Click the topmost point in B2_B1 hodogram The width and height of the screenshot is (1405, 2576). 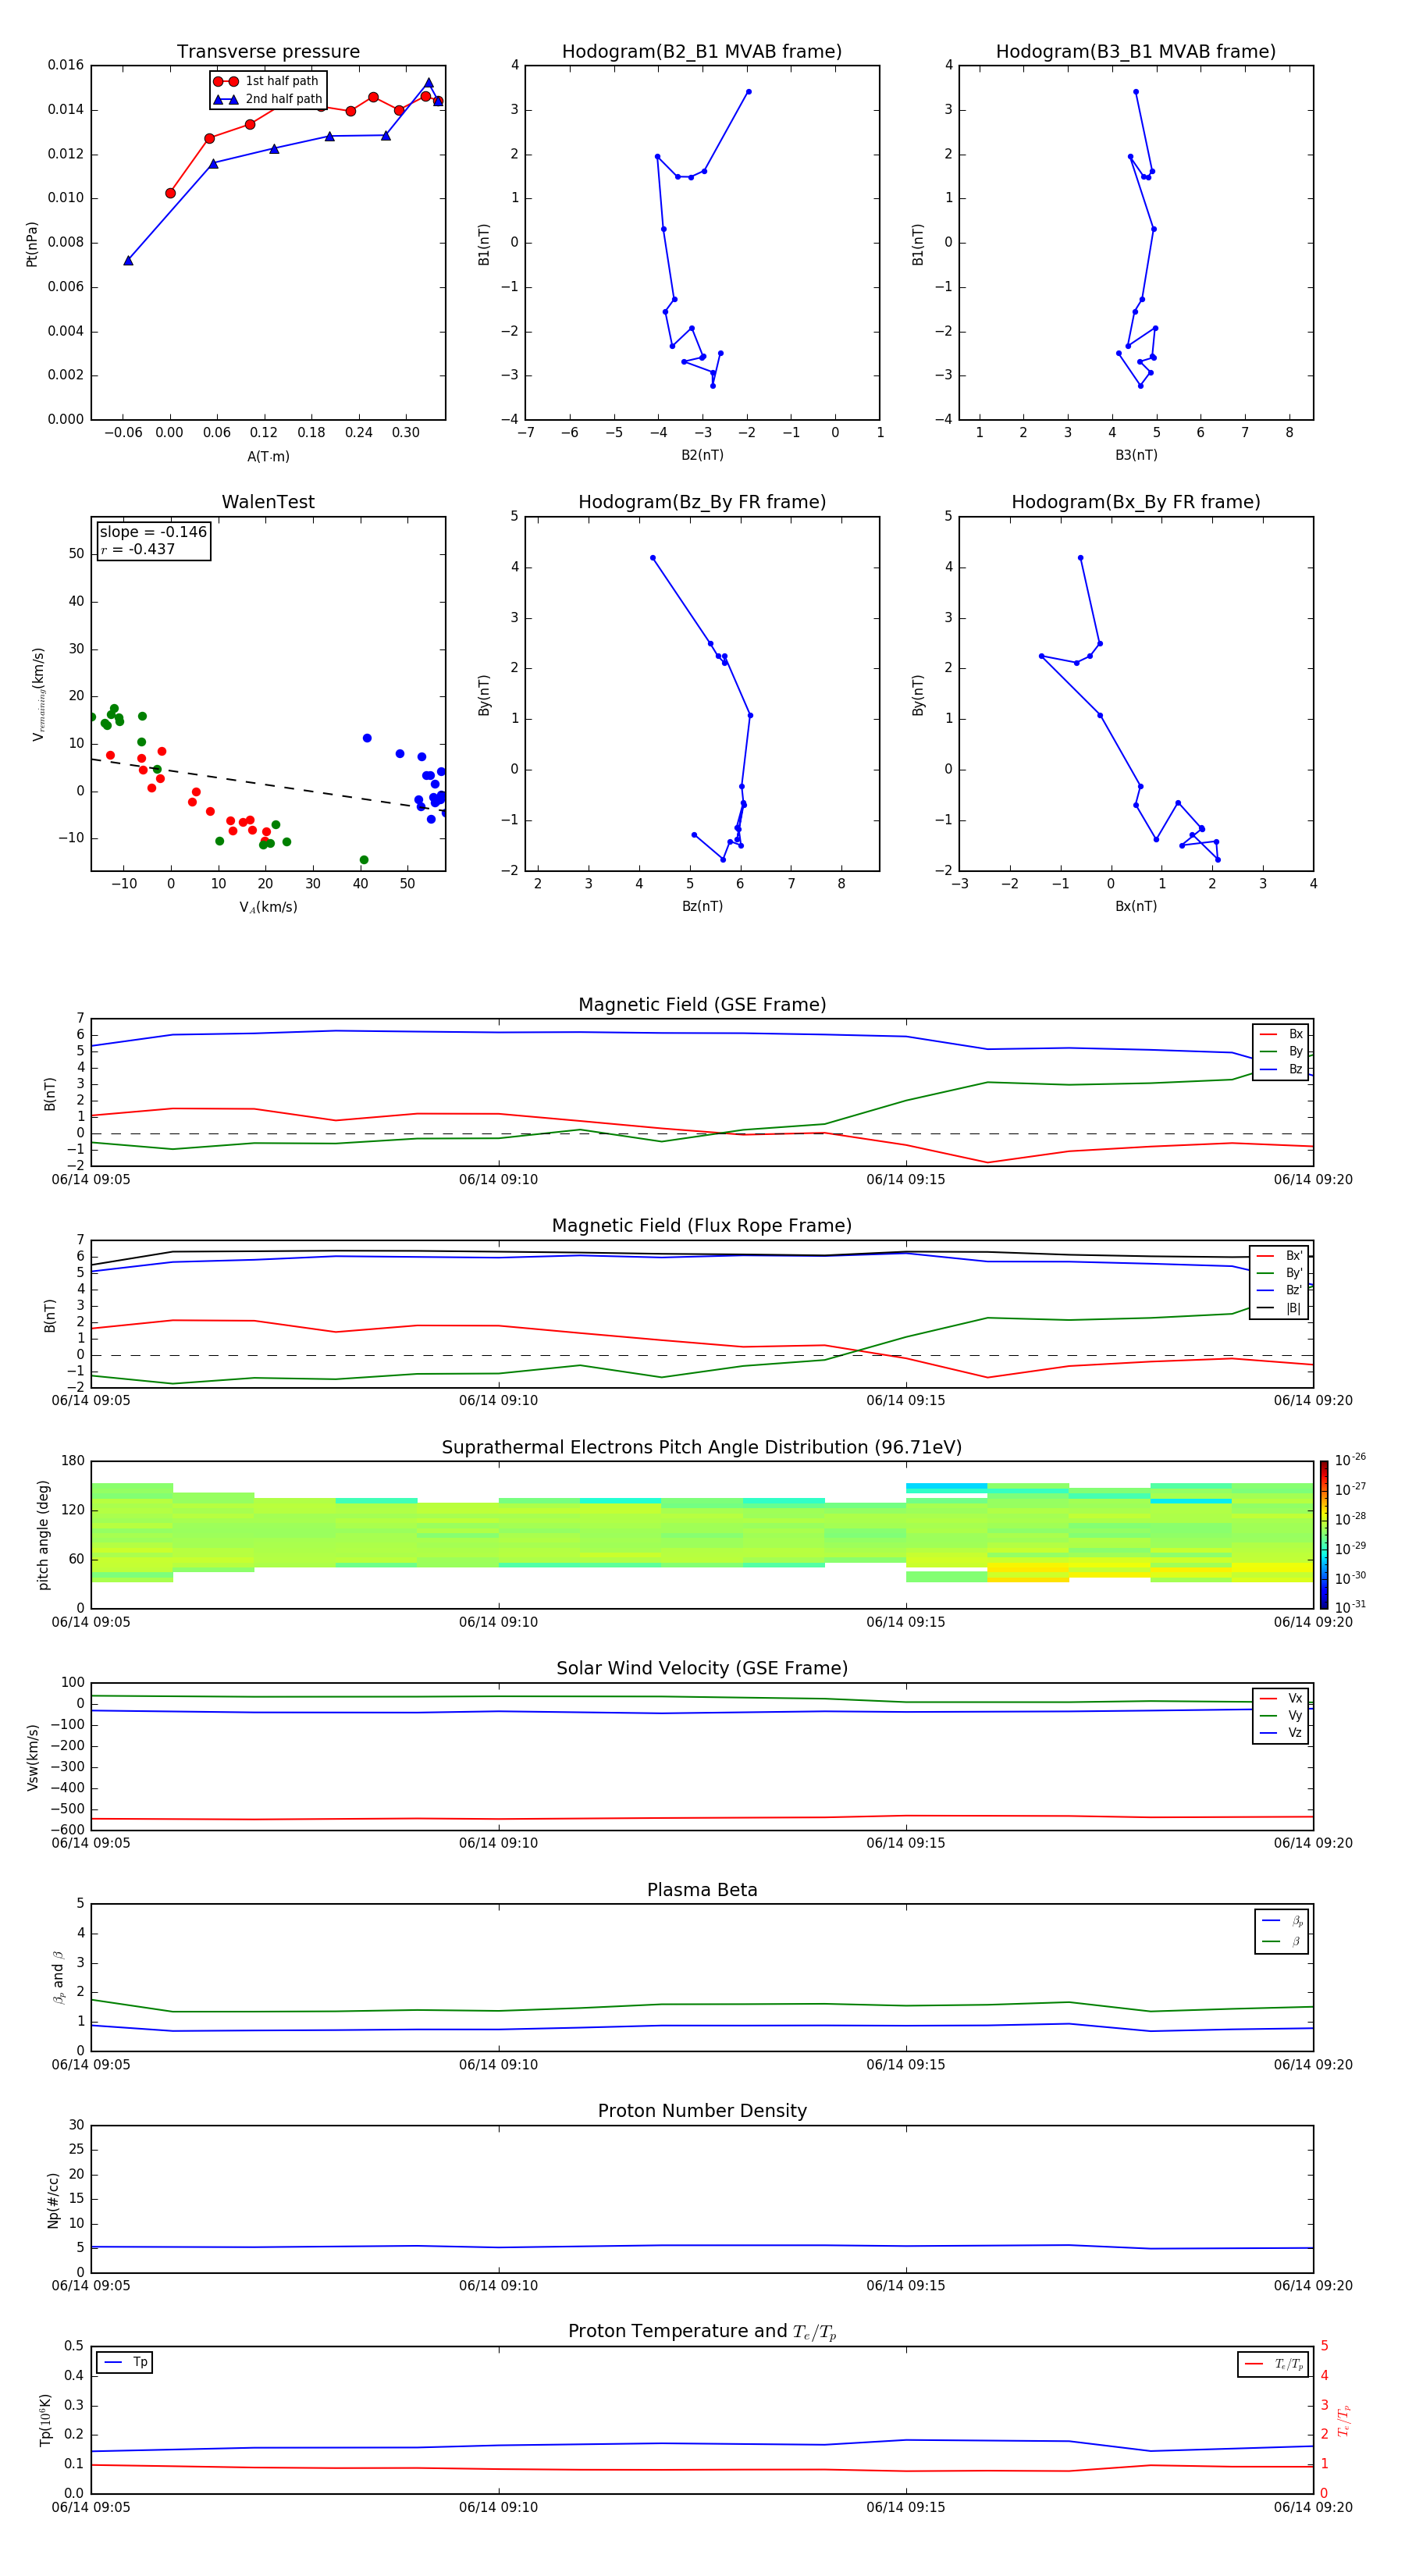[748, 92]
